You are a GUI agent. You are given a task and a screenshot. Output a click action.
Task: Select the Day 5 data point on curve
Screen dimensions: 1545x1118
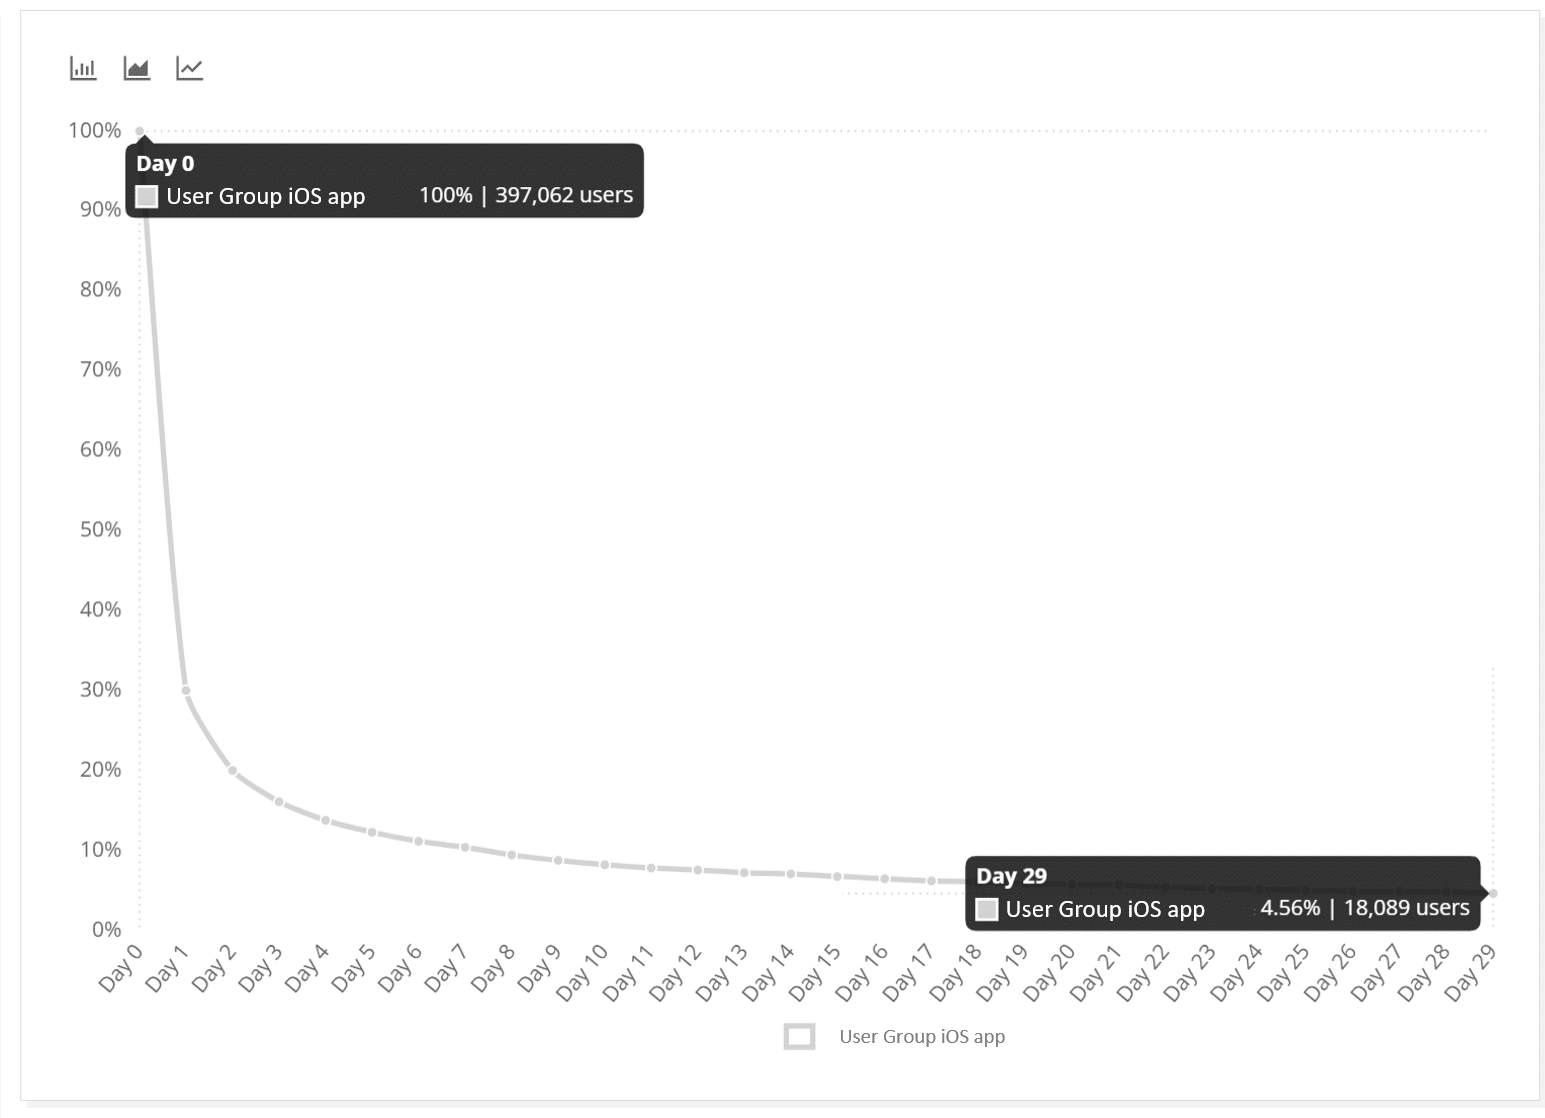tap(372, 832)
